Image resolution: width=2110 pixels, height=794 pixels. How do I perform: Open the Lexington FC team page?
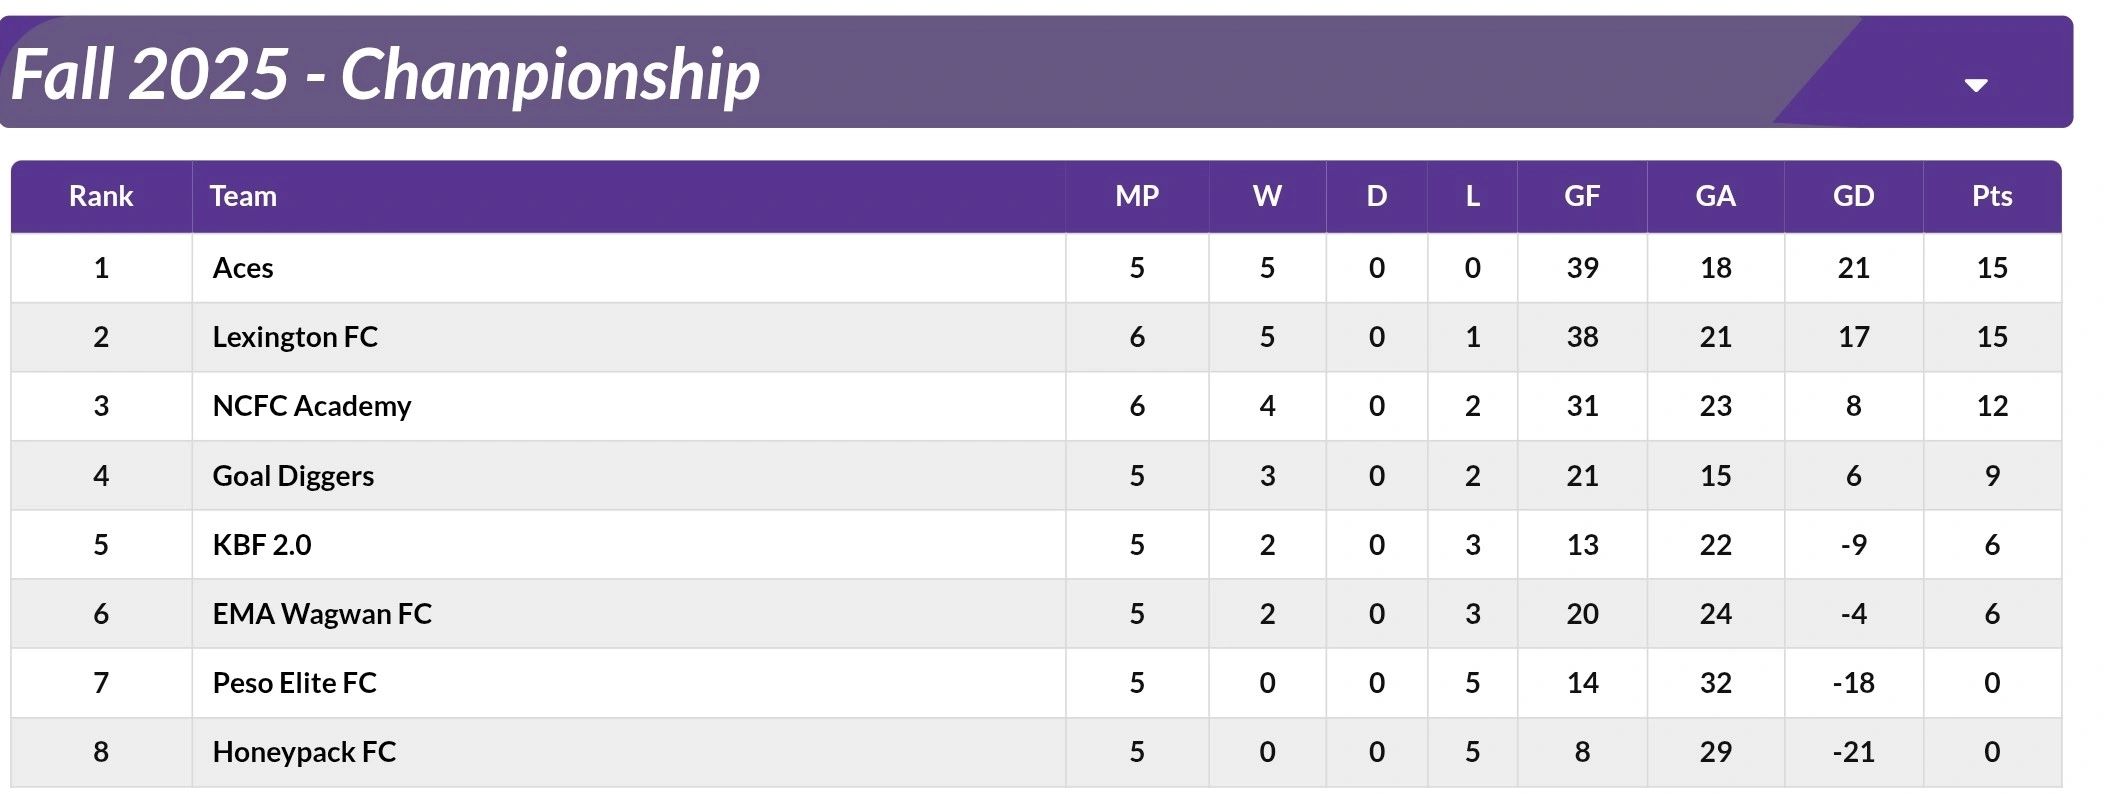click(295, 337)
